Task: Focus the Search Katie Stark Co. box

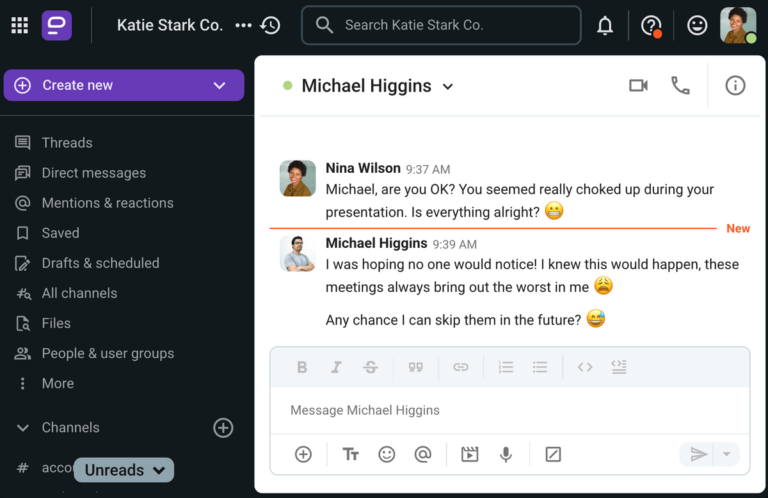Action: coord(441,25)
